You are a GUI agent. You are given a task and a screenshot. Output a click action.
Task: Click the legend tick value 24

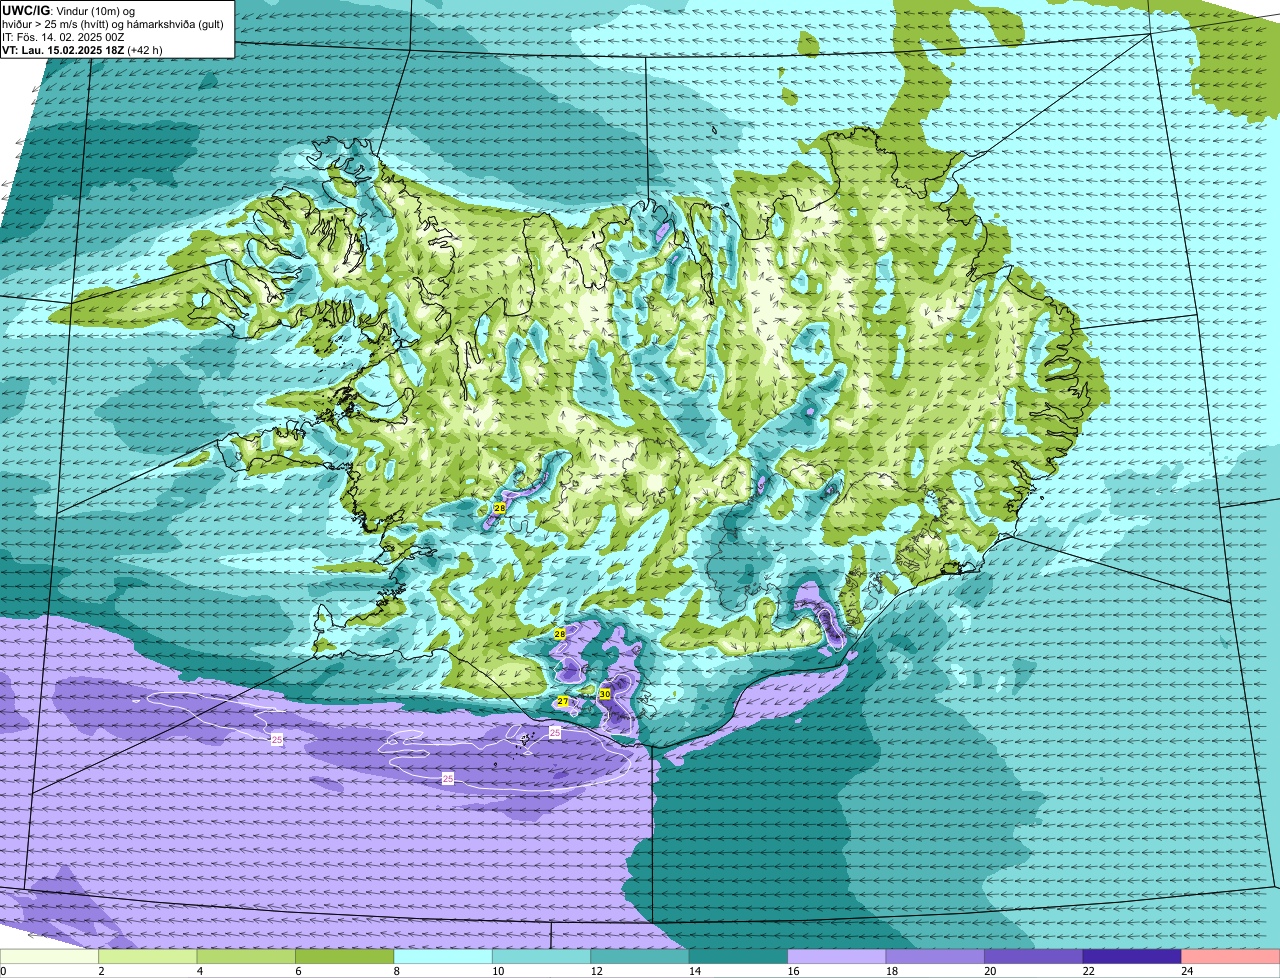coord(1186,971)
